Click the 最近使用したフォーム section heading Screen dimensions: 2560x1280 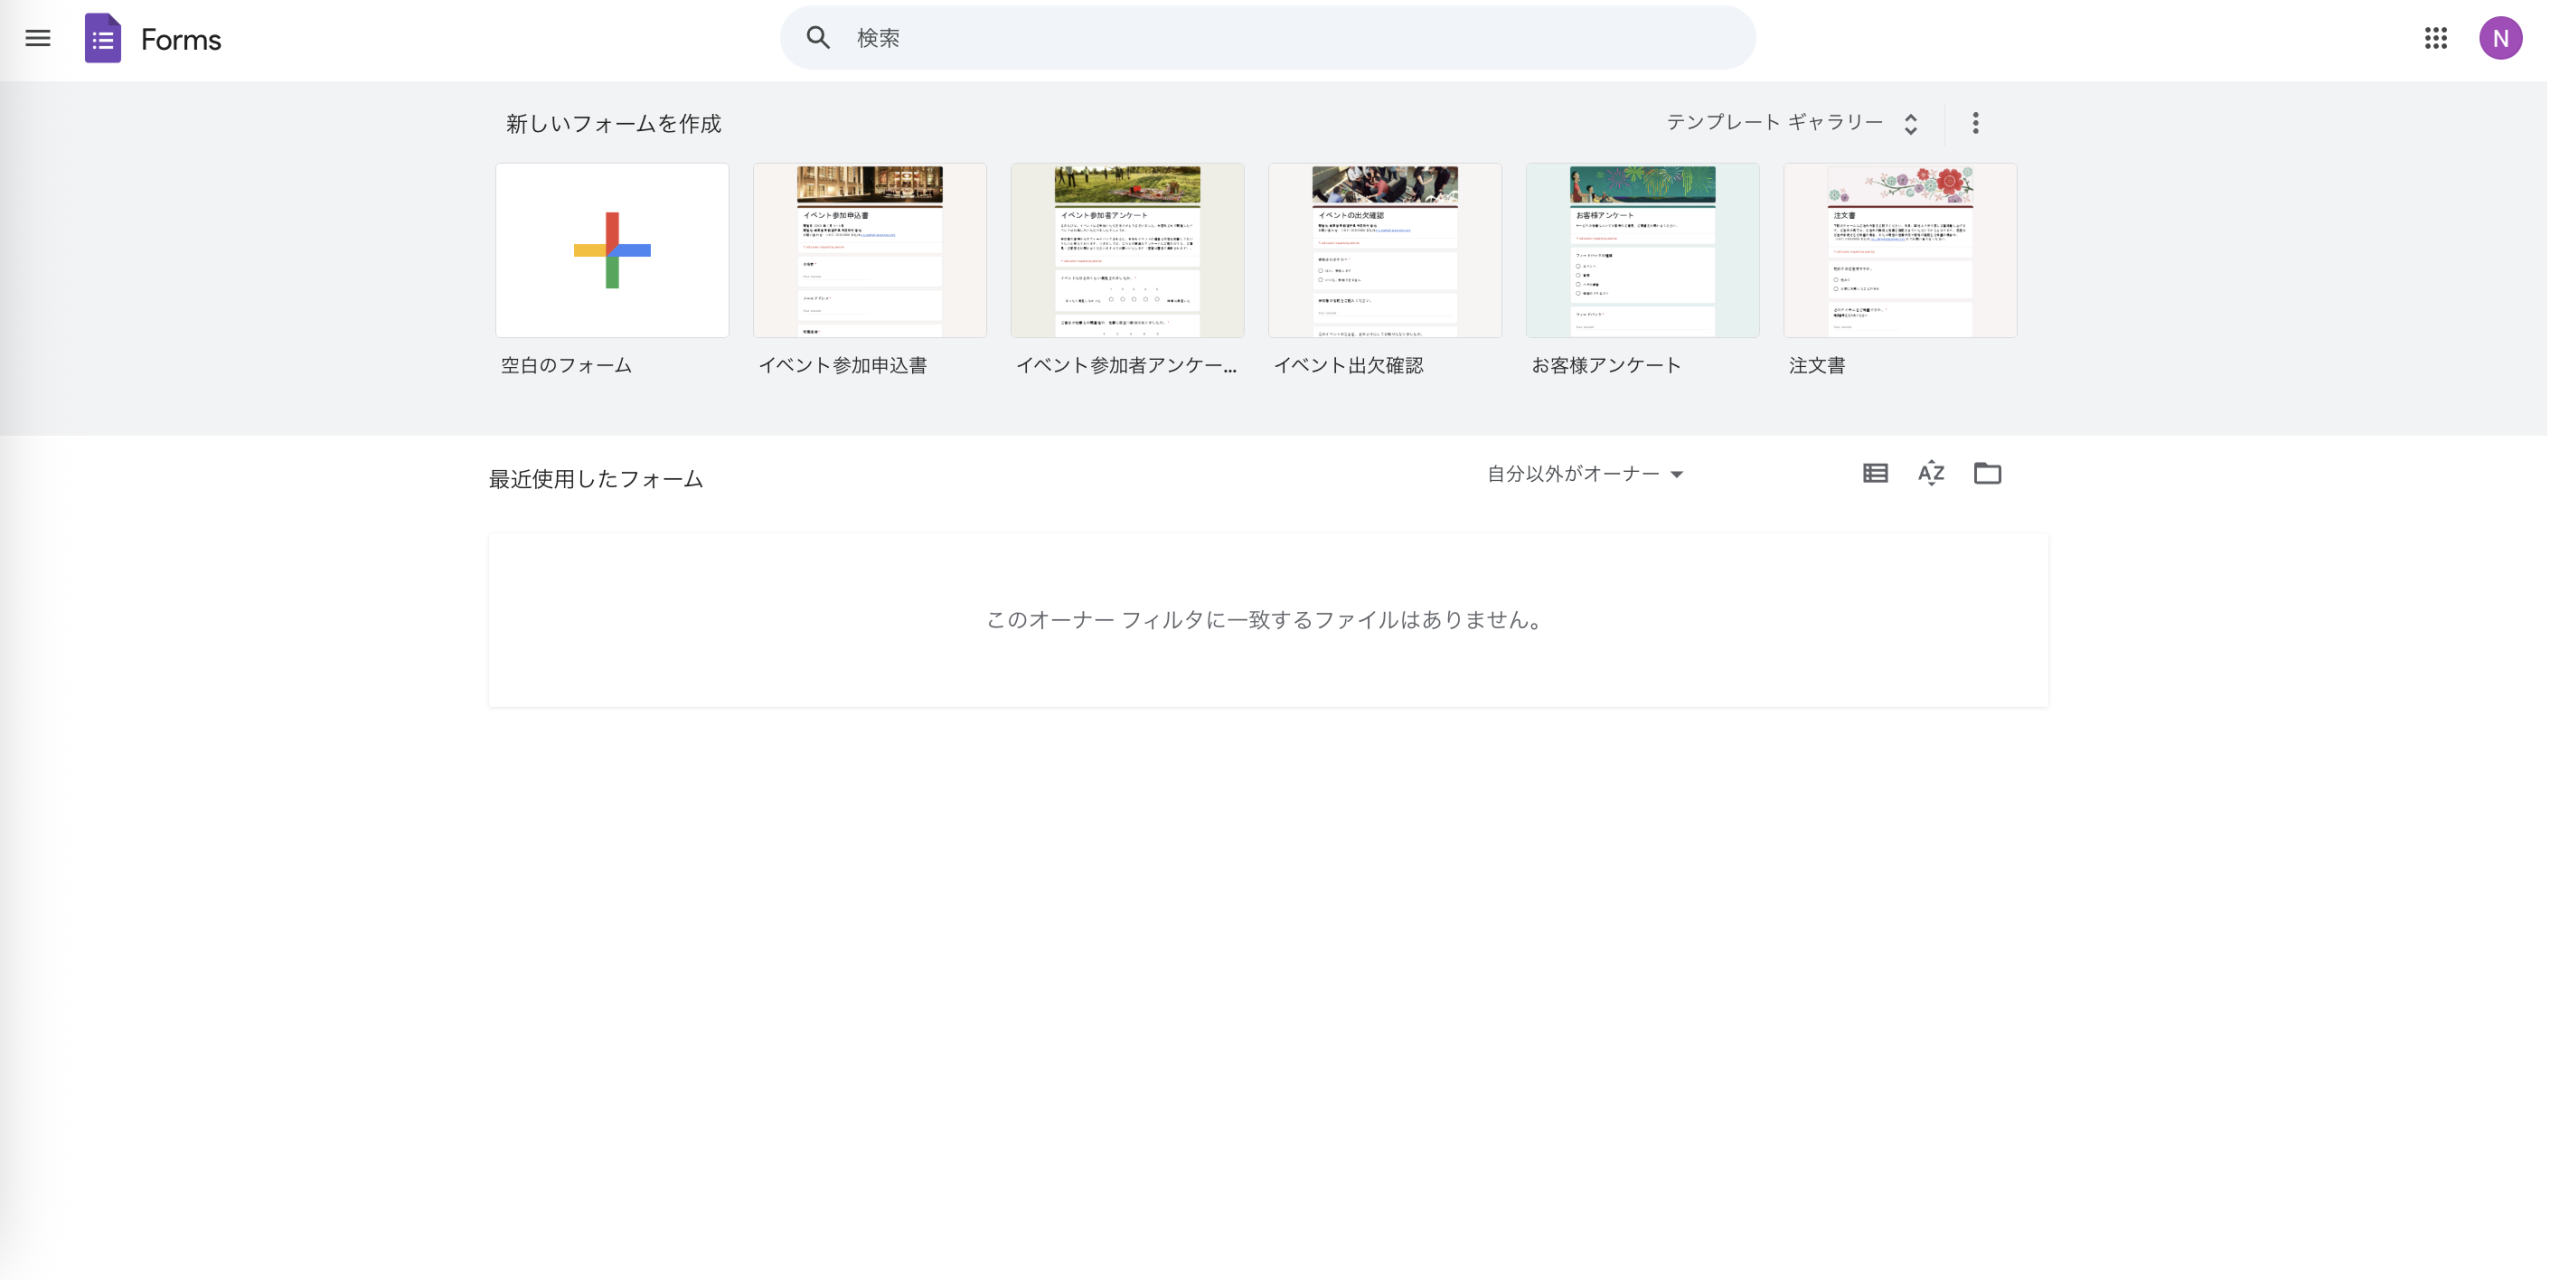[x=595, y=478]
